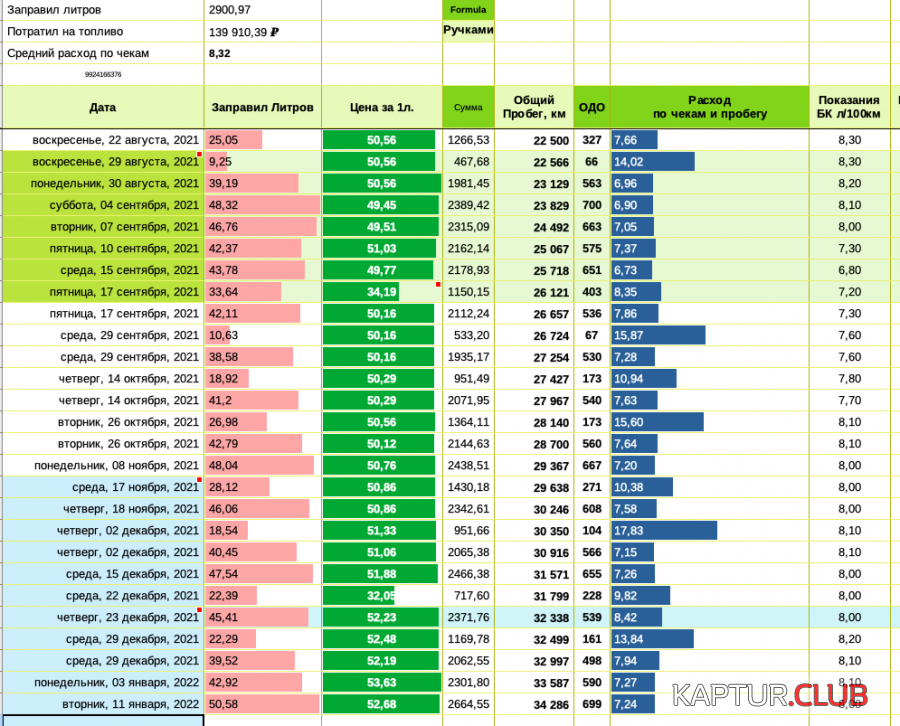Select liters cell 41,2
Image resolution: width=900 pixels, height=726 pixels.
pyautogui.click(x=263, y=401)
